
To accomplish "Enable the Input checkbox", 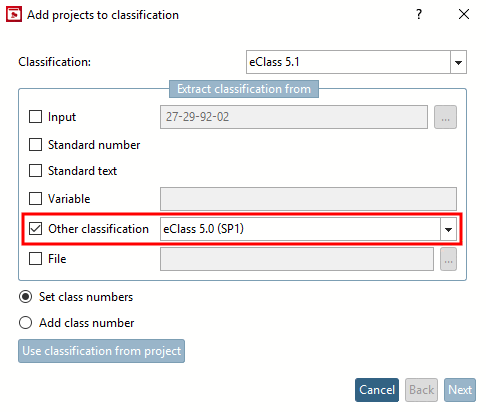I will coord(35,117).
